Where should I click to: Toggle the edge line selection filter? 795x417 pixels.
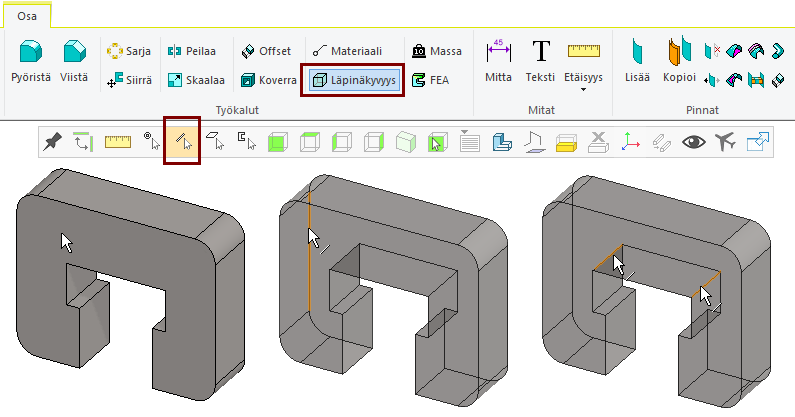[x=182, y=142]
